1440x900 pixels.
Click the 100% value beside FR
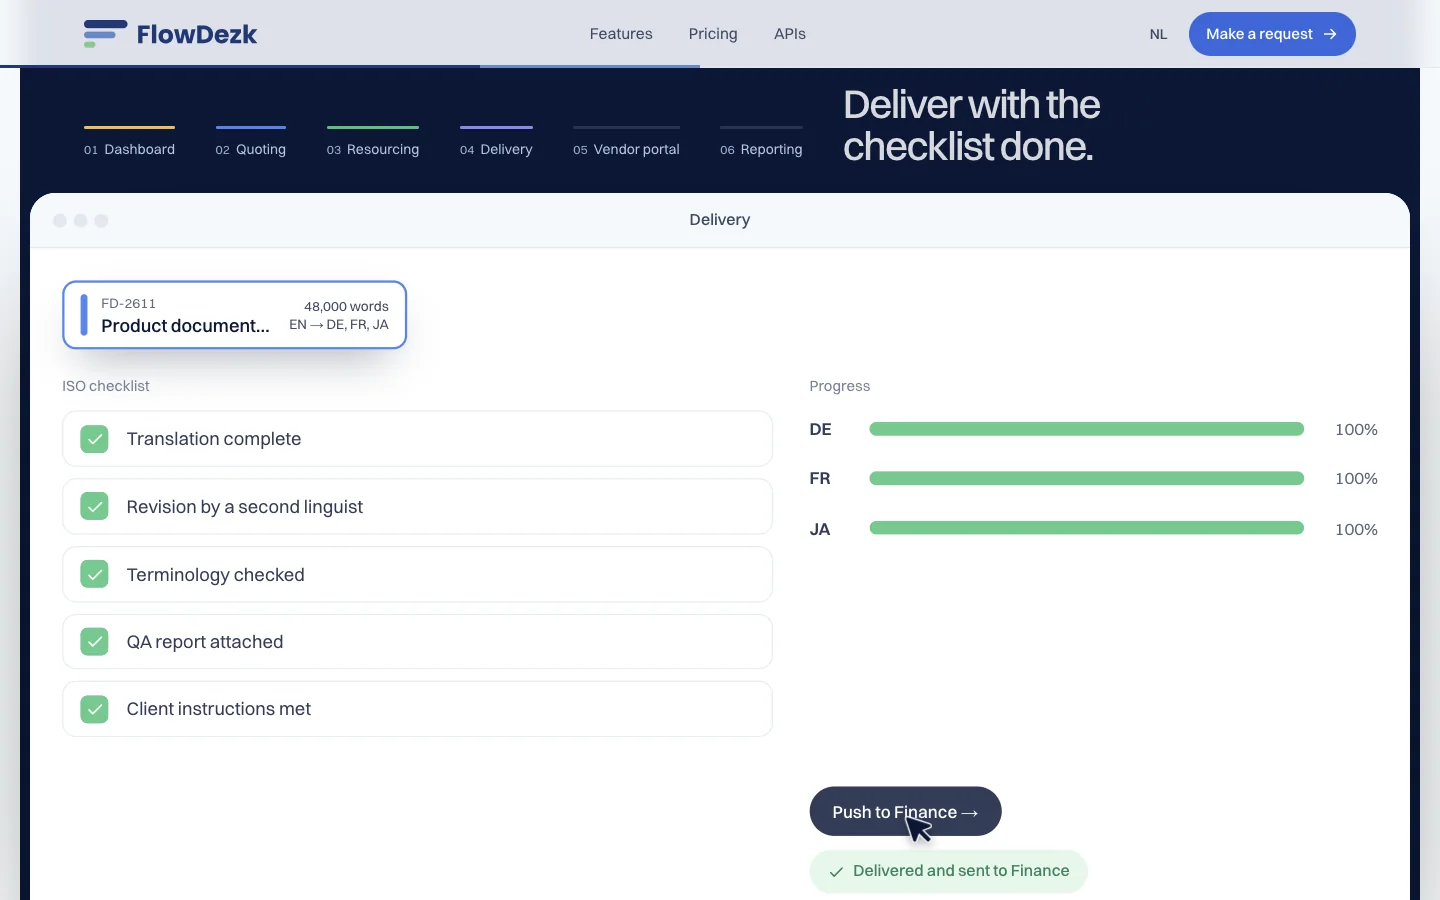(1356, 479)
